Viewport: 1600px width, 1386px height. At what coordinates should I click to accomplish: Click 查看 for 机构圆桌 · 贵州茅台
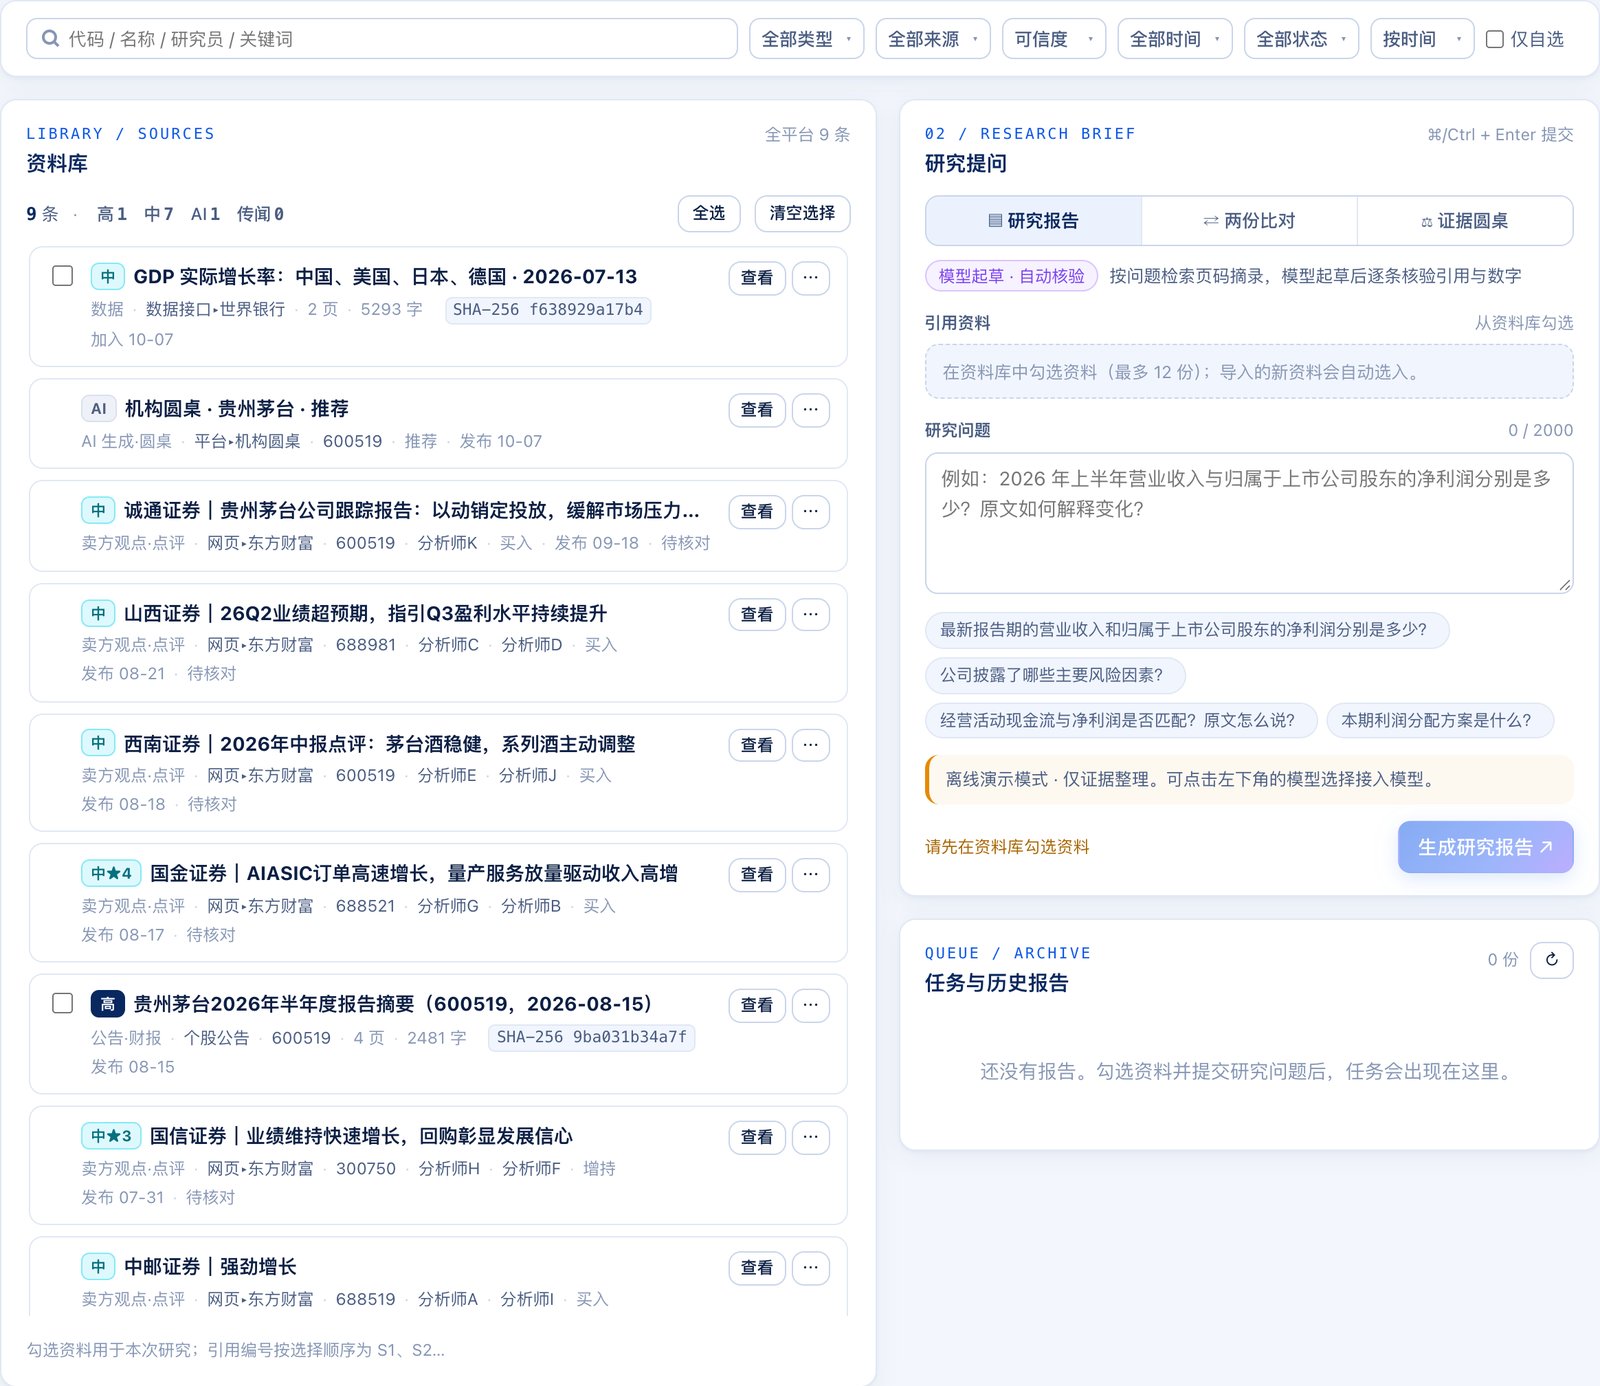[757, 409]
